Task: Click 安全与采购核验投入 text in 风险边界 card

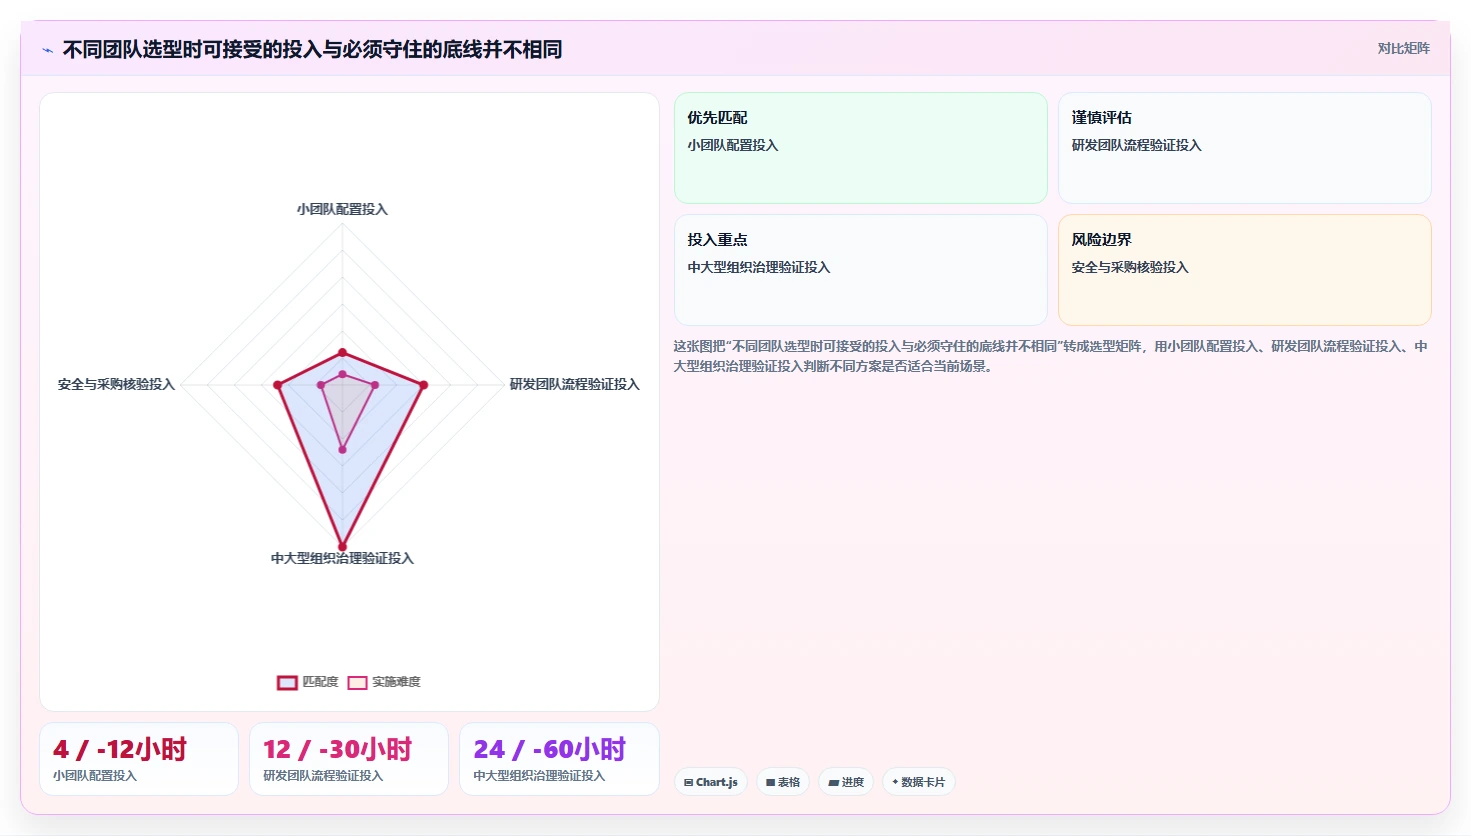Action: (1130, 267)
